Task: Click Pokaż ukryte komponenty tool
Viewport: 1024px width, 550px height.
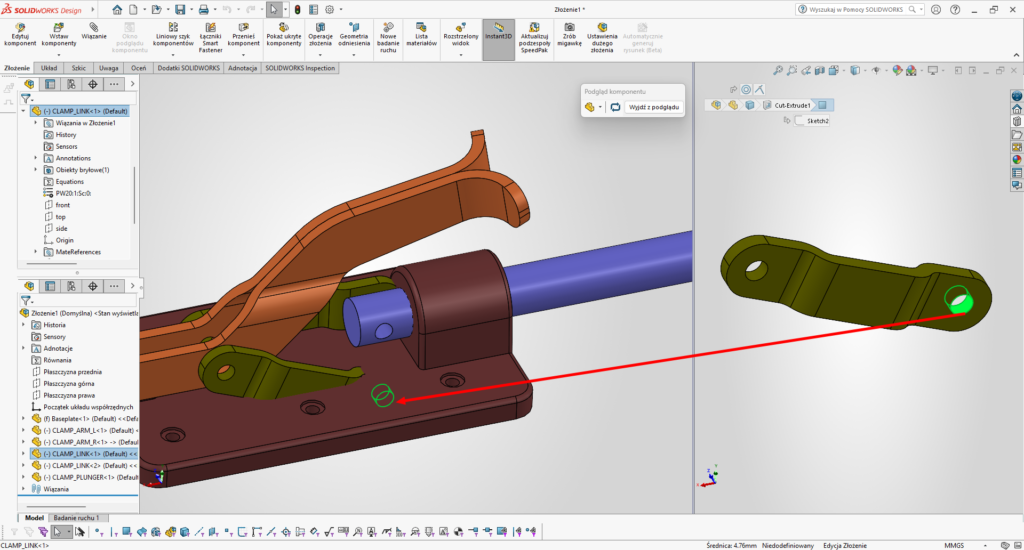Action: (283, 35)
